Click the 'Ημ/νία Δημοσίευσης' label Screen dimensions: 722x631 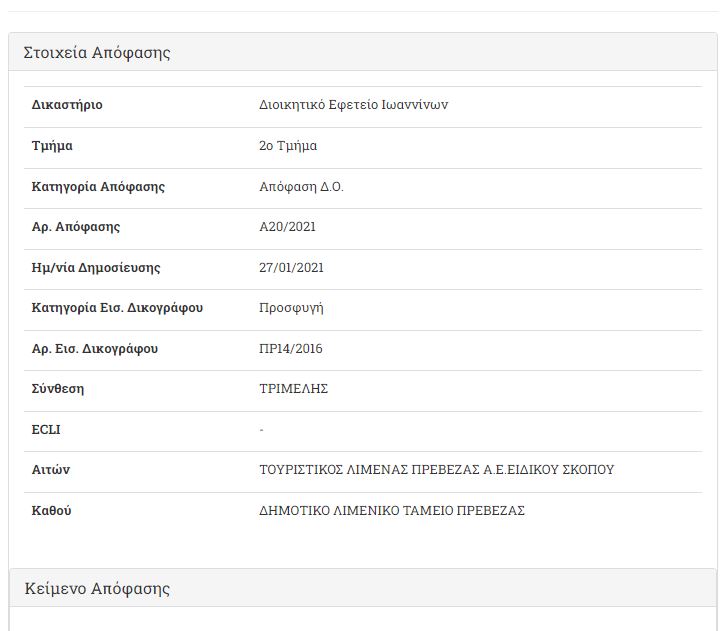(x=96, y=268)
